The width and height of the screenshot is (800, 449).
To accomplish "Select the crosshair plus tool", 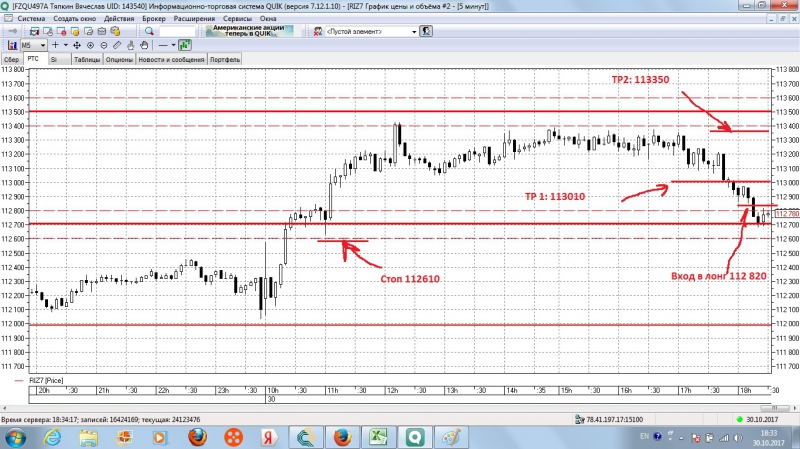I will click(55, 45).
